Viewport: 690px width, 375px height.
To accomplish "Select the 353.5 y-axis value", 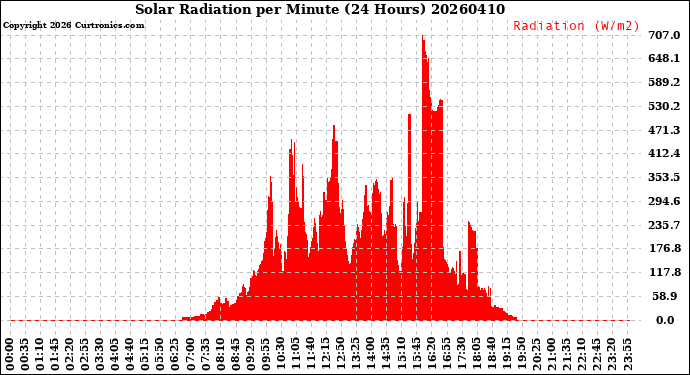I will [664, 177].
